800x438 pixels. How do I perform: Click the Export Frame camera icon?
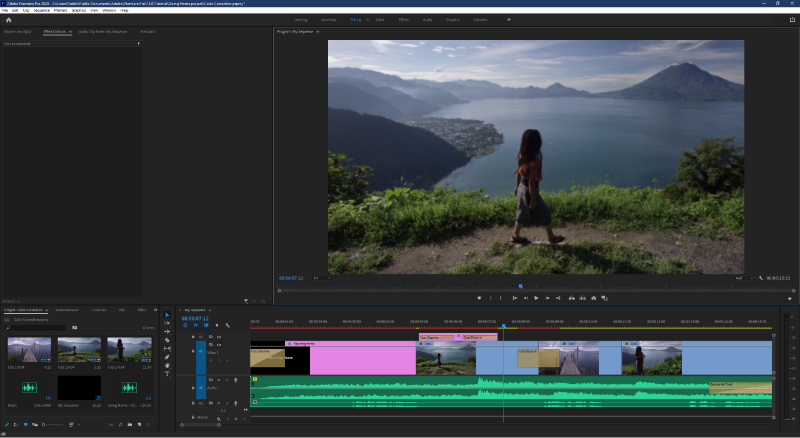coord(594,297)
